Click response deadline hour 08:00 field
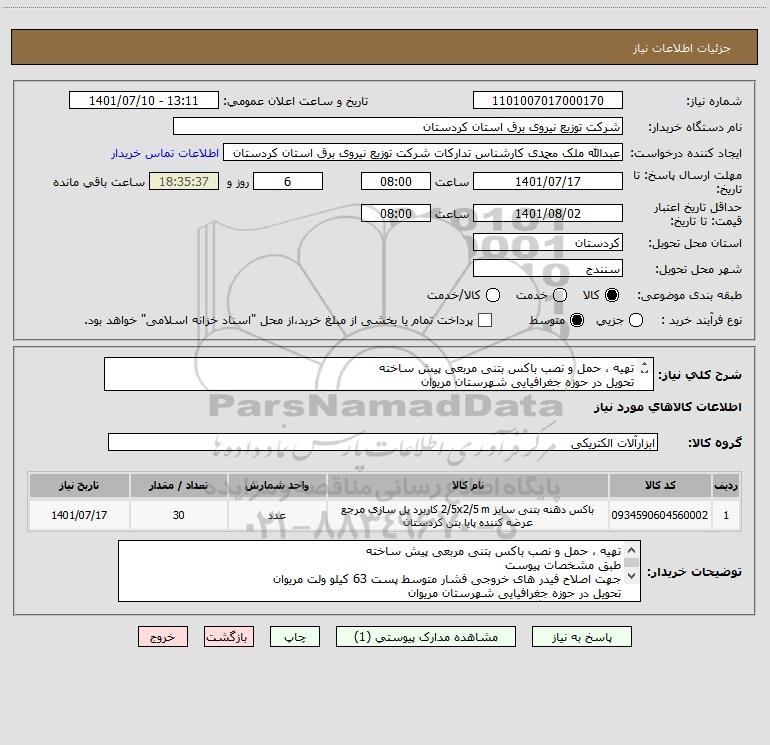This screenshot has width=770, height=745. pos(396,181)
